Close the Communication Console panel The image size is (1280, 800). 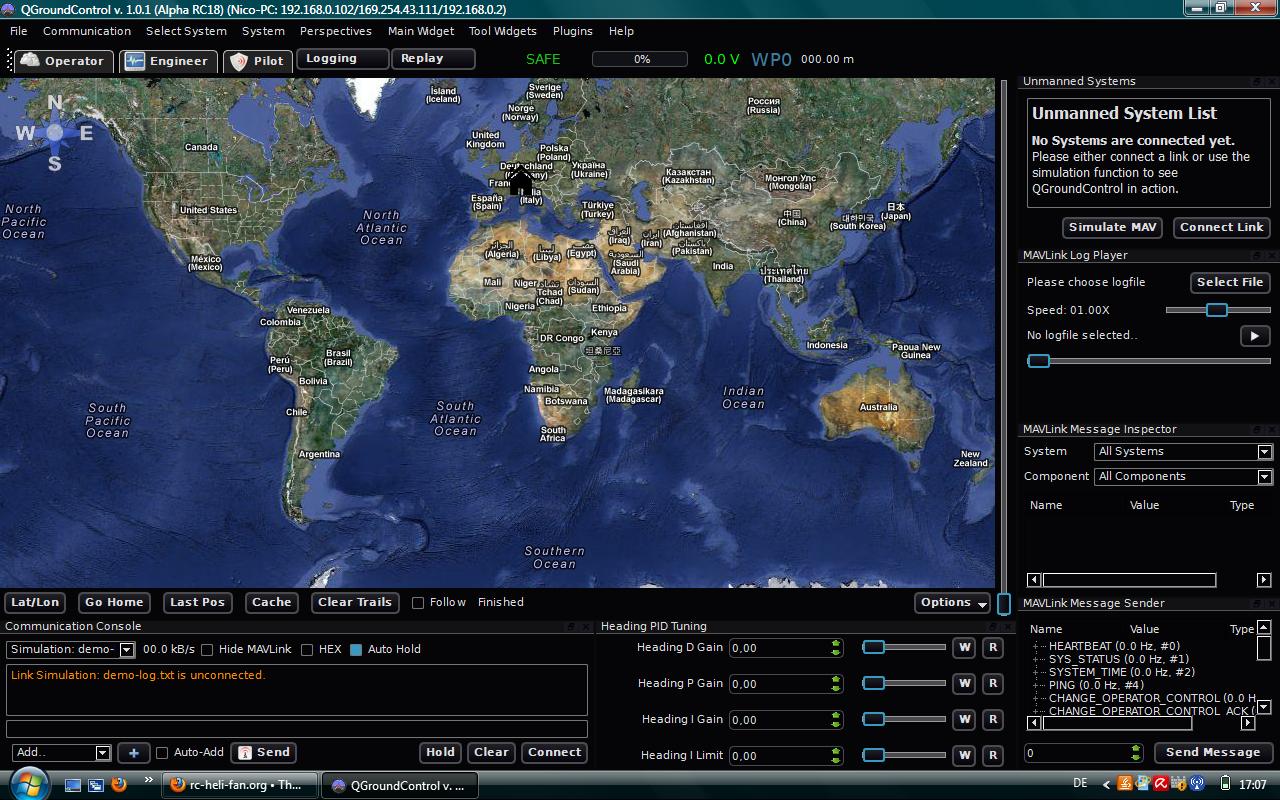click(x=586, y=627)
